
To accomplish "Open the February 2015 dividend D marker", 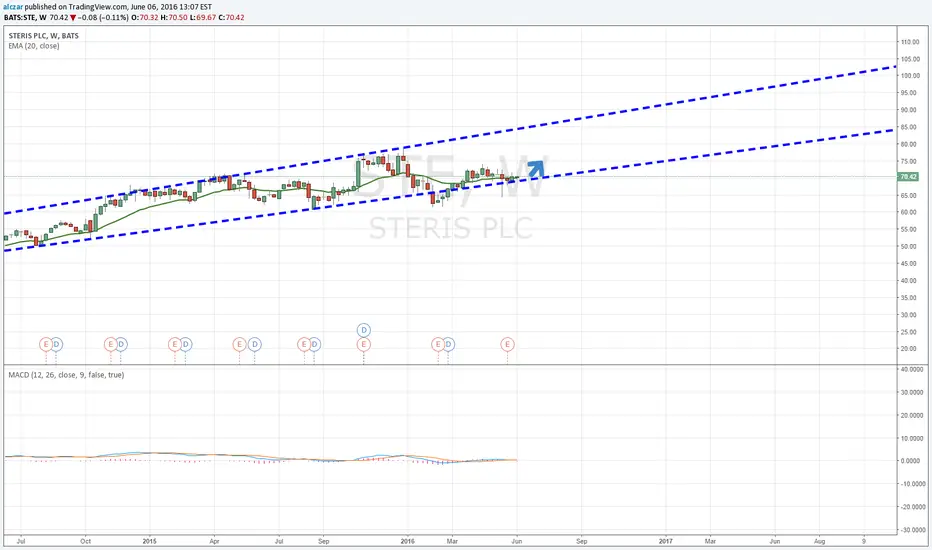I will 185,344.
